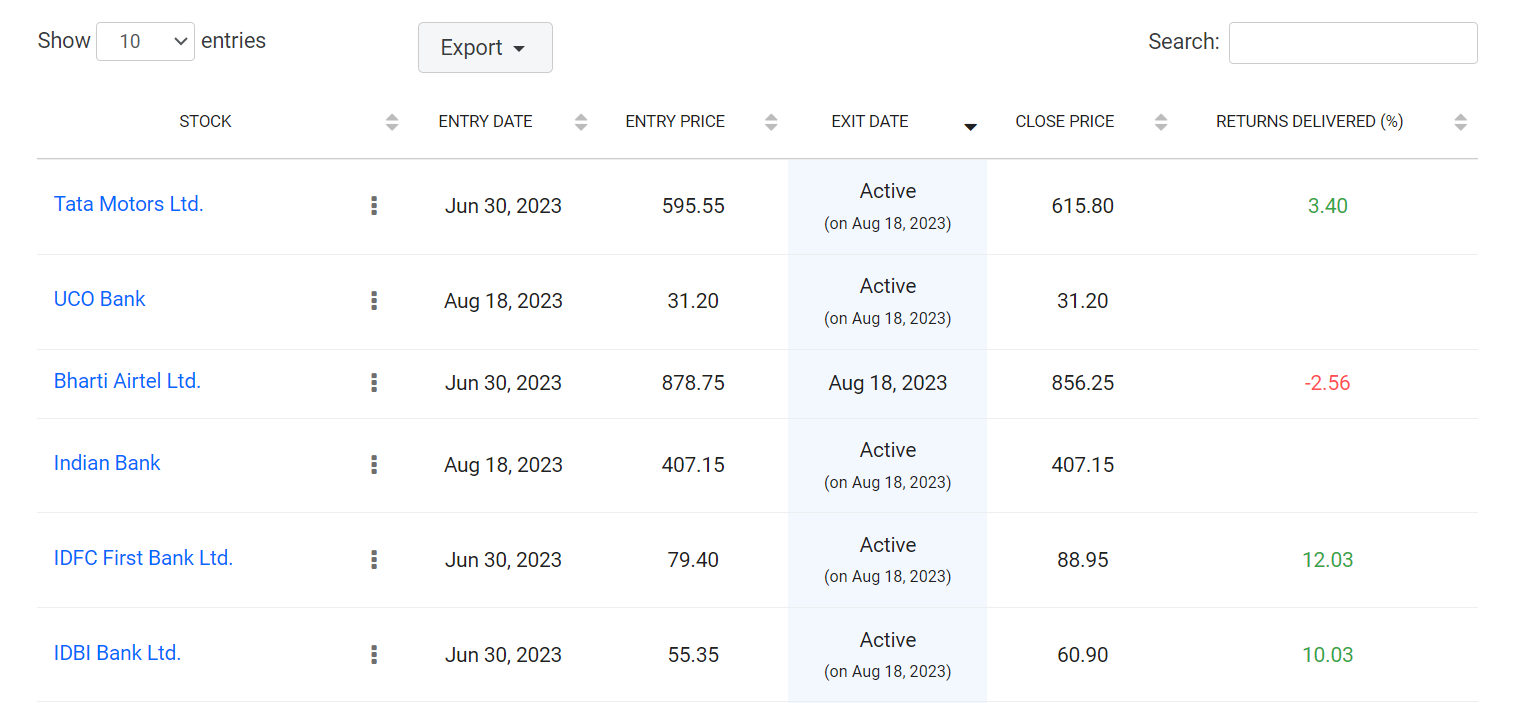Screen dimensions: 1525x703
Task: Sort by the Stock column arrows
Action: point(392,122)
